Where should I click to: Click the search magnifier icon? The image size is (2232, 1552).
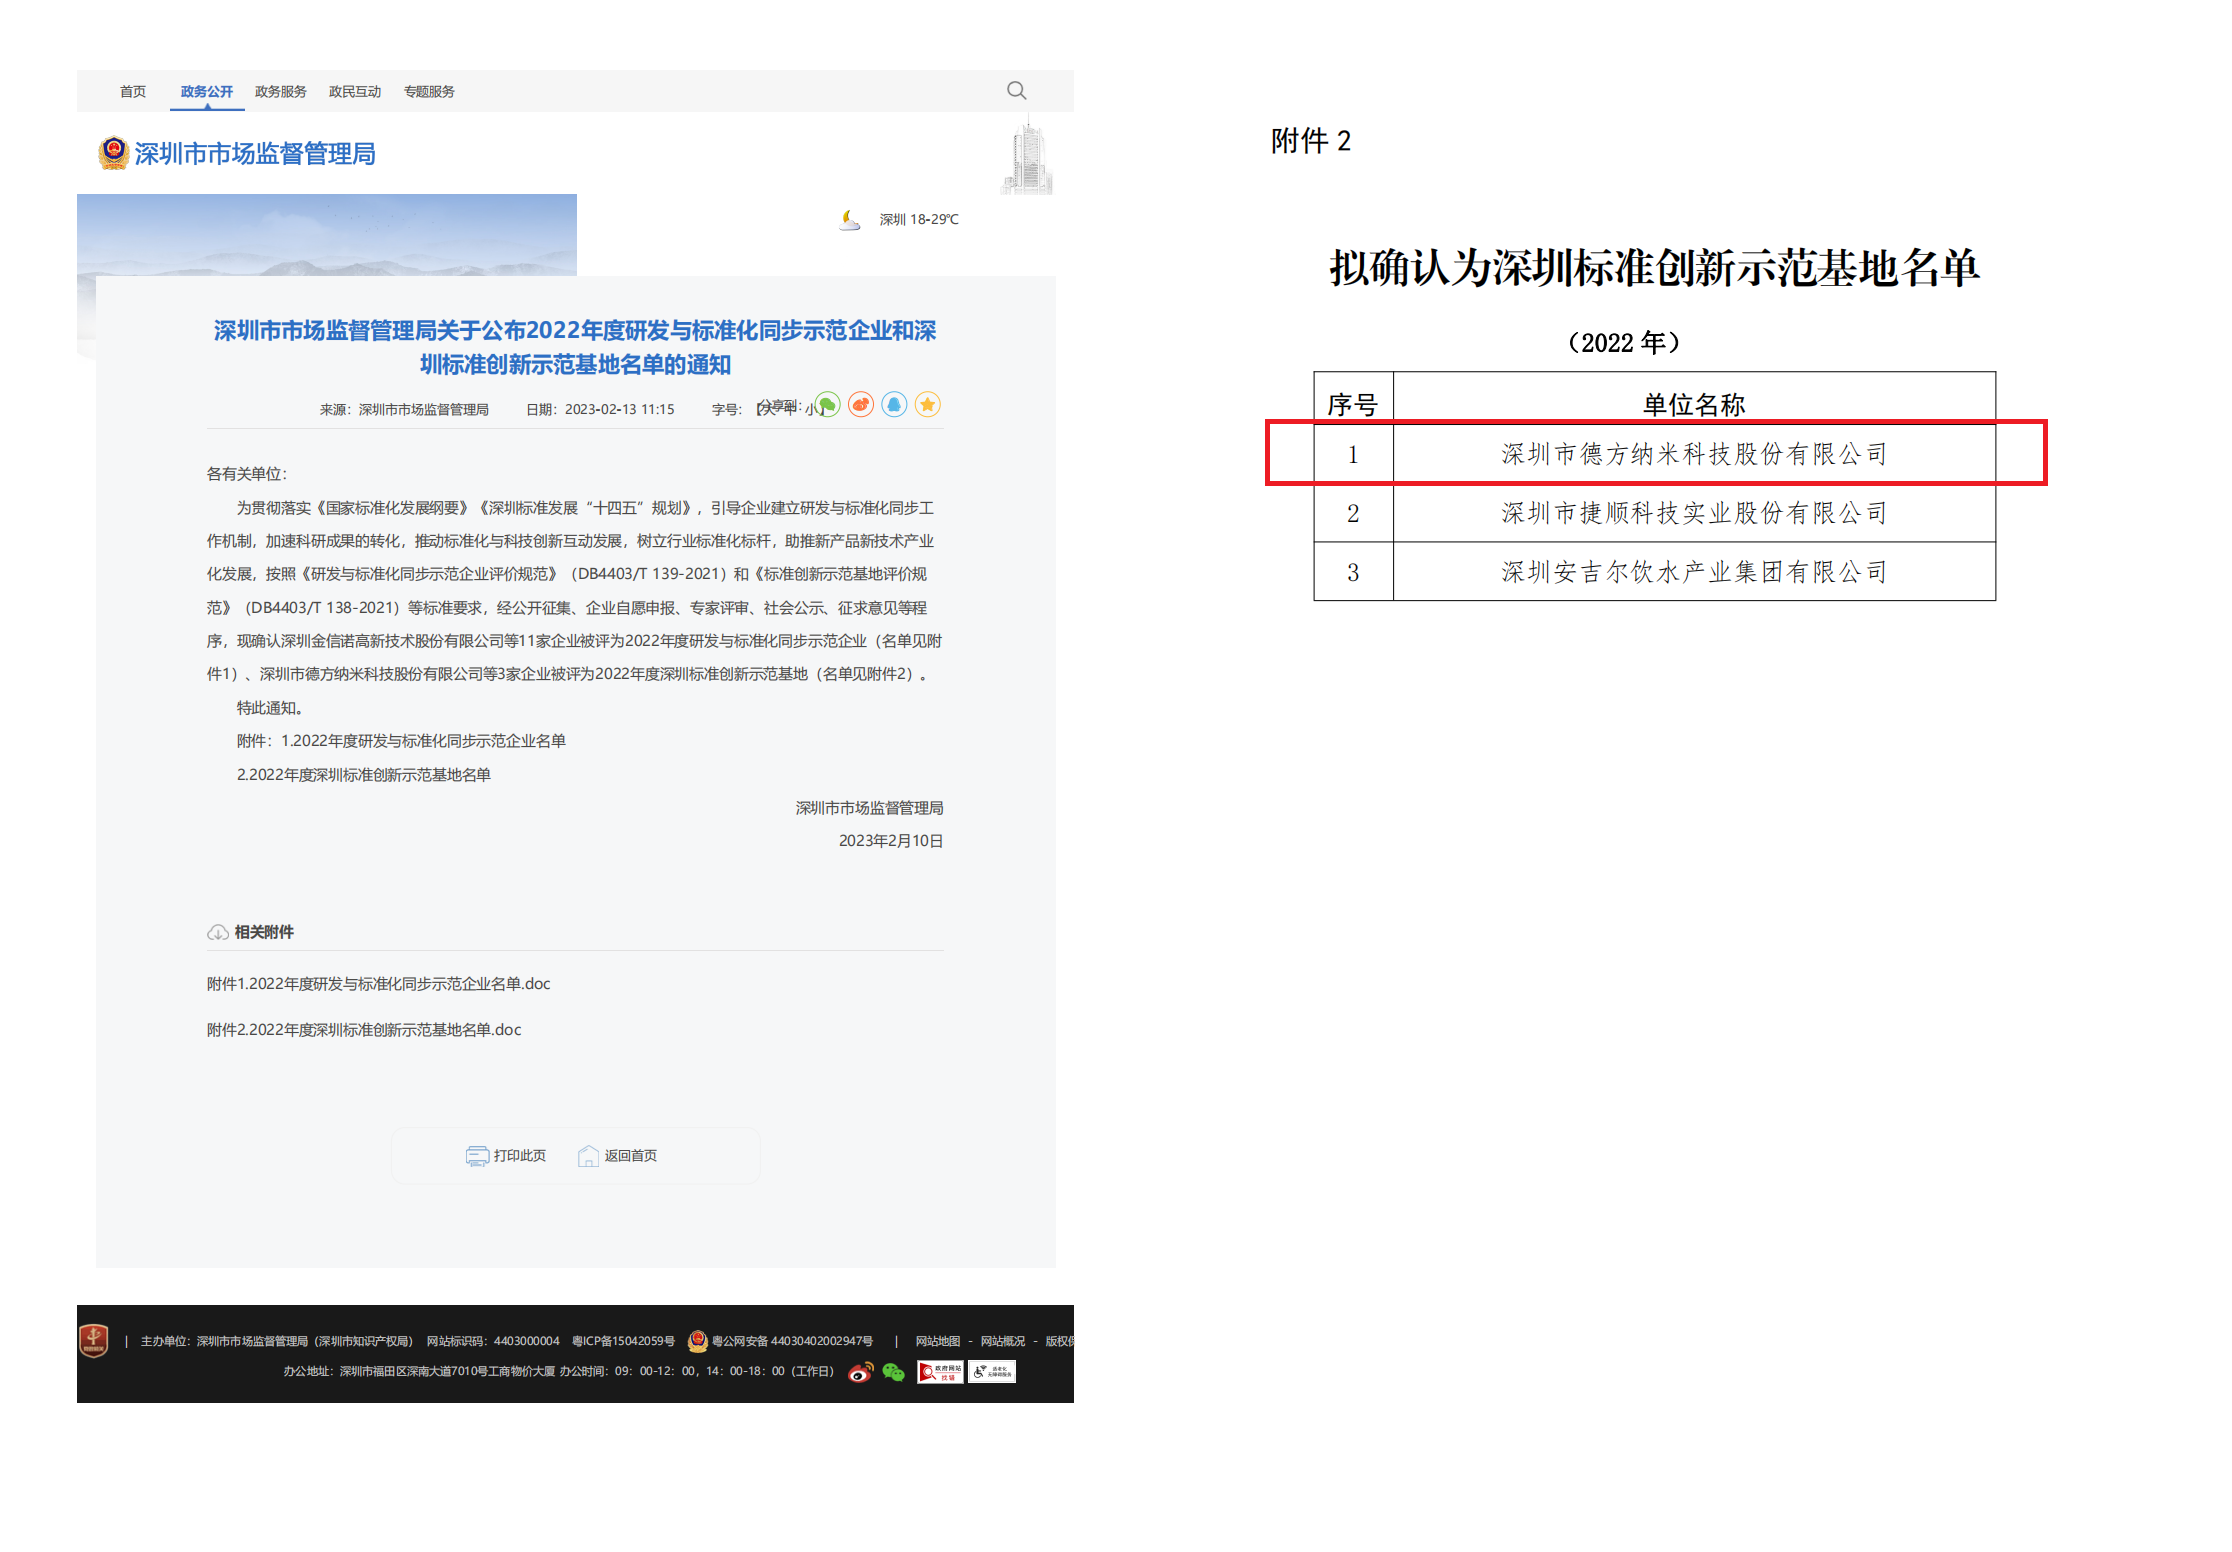coord(1016,91)
